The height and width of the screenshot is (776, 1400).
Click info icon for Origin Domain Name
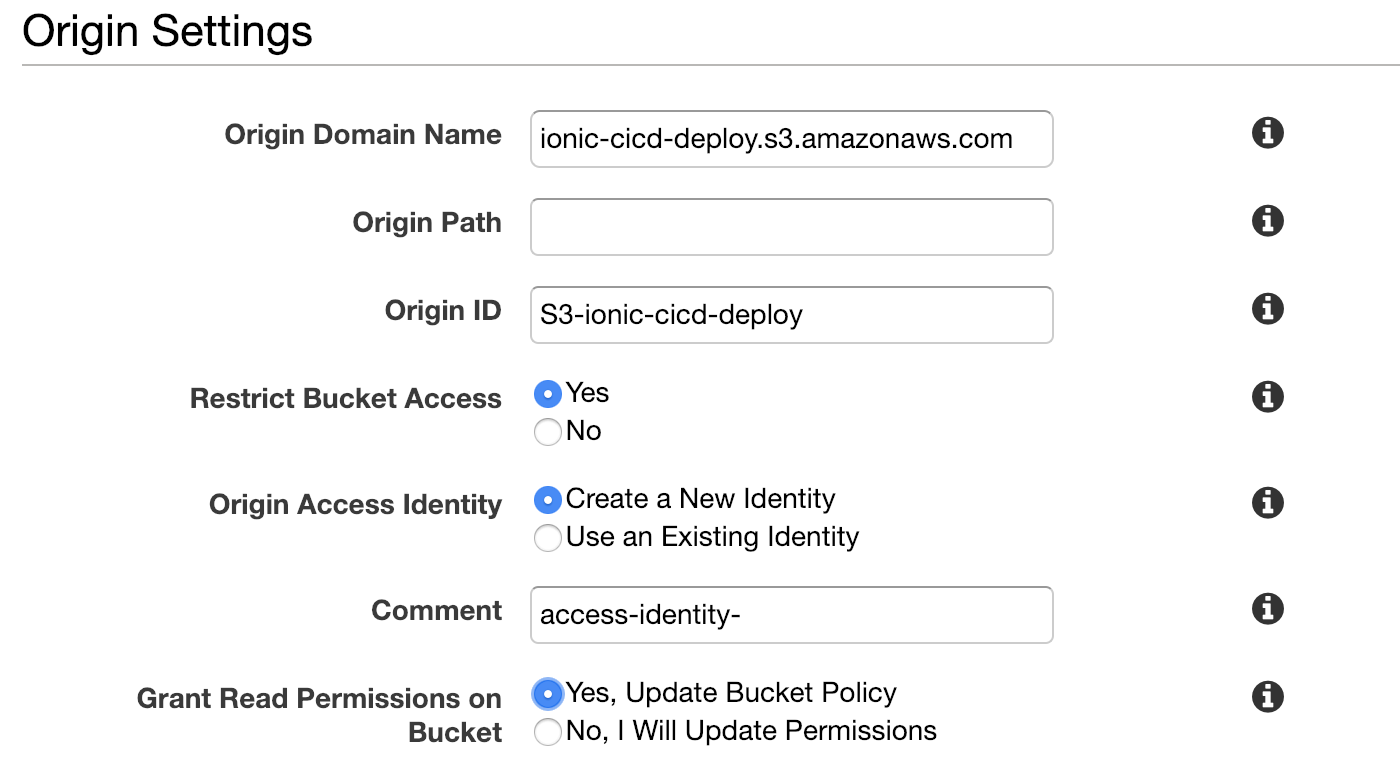point(1267,133)
